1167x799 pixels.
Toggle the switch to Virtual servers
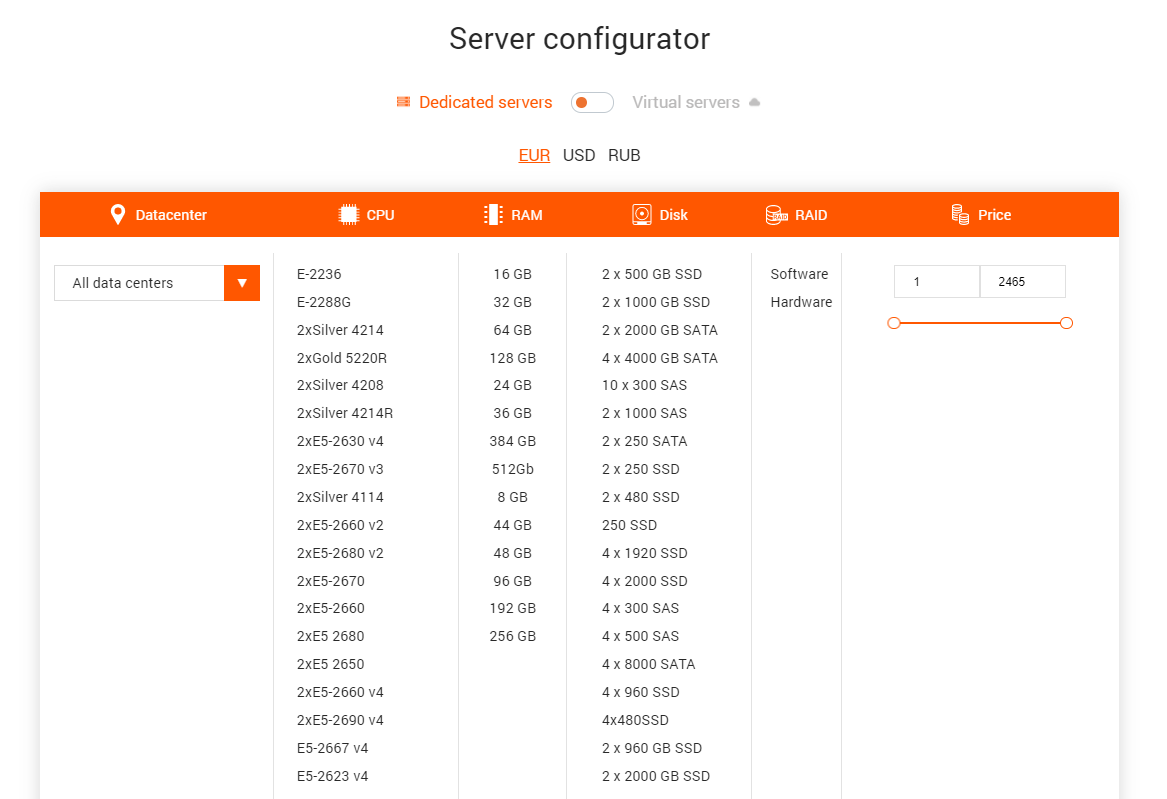592,102
